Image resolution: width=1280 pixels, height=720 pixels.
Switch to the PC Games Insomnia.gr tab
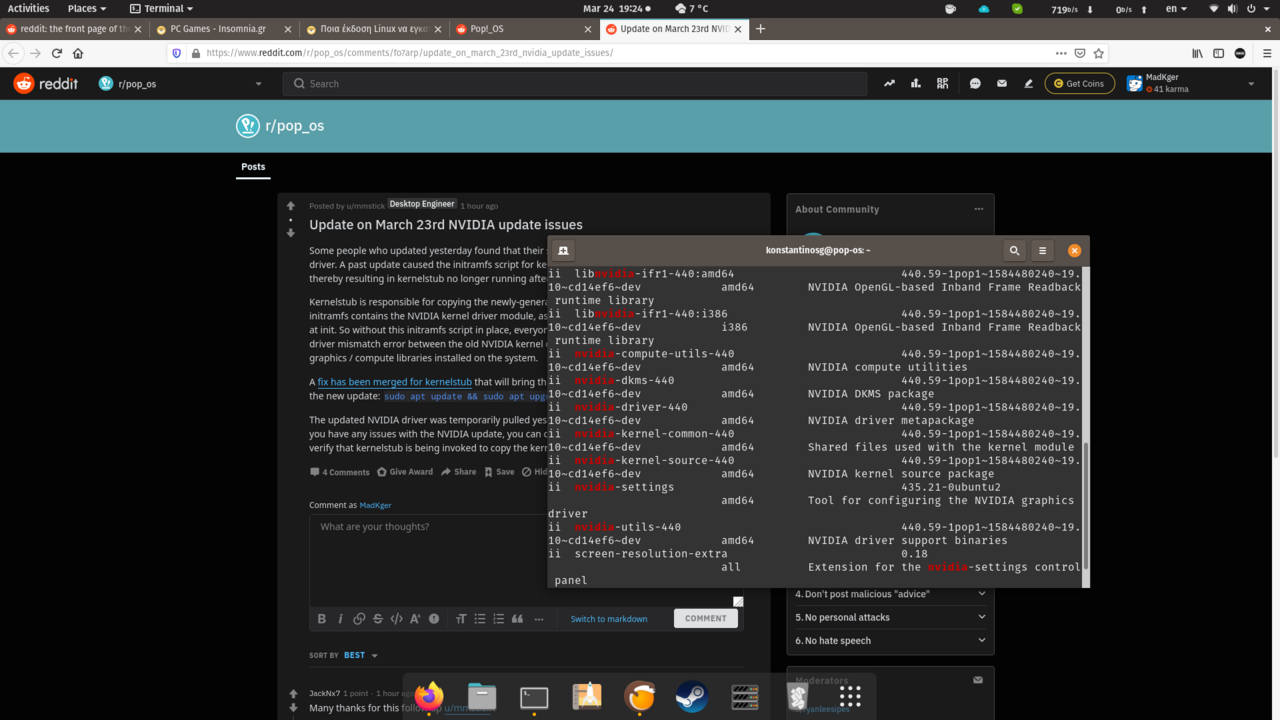pyautogui.click(x=224, y=29)
